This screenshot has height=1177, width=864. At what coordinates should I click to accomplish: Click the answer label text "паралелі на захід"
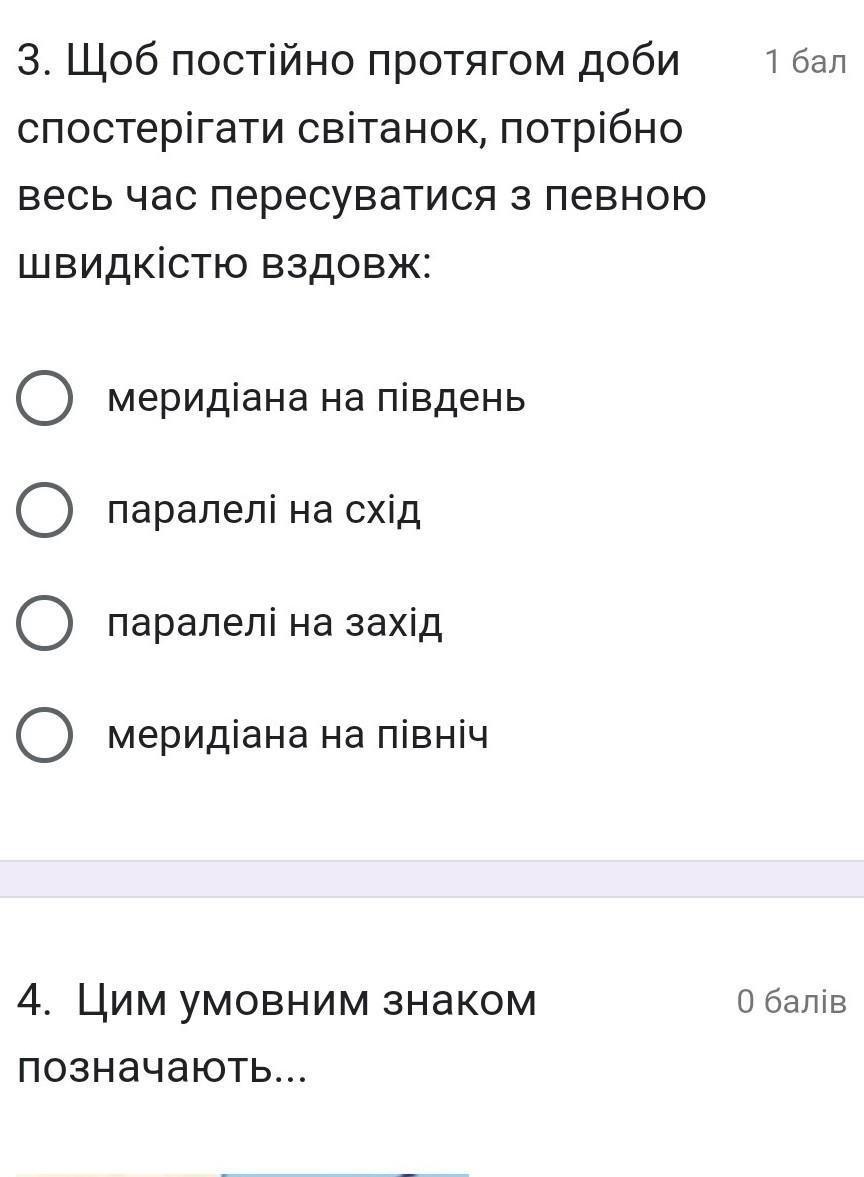pyautogui.click(x=275, y=623)
